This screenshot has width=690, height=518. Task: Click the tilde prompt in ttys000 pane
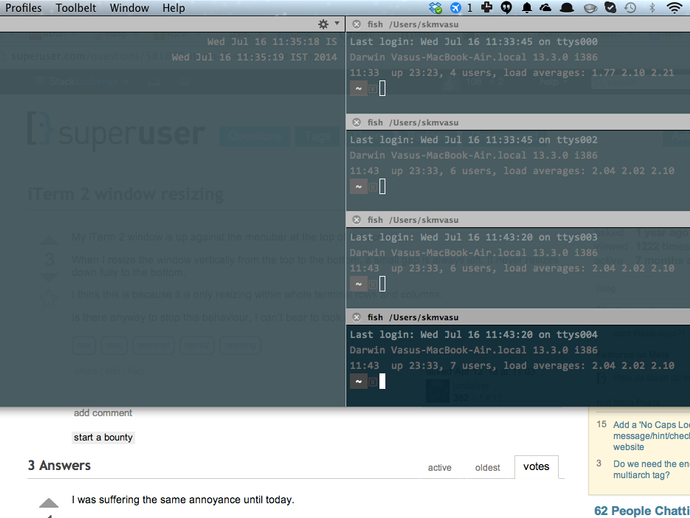359,88
